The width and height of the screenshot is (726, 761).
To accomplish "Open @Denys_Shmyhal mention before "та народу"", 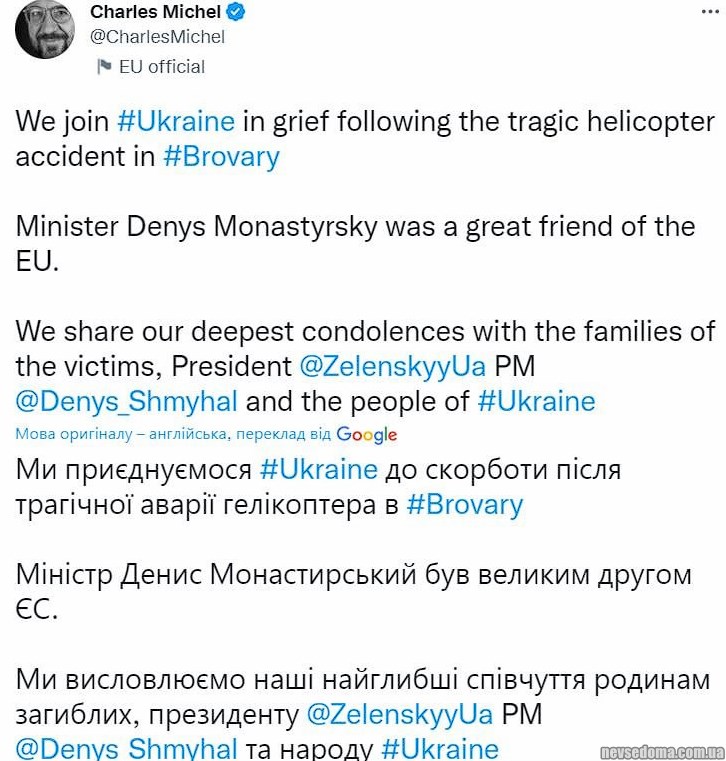I will click(x=127, y=749).
